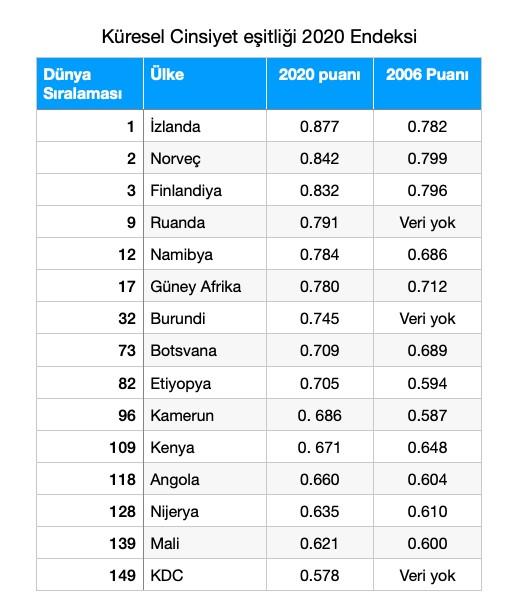Click the table title Küresel Cinsiyet eşitliği 2020 Endeksi

click(x=259, y=37)
